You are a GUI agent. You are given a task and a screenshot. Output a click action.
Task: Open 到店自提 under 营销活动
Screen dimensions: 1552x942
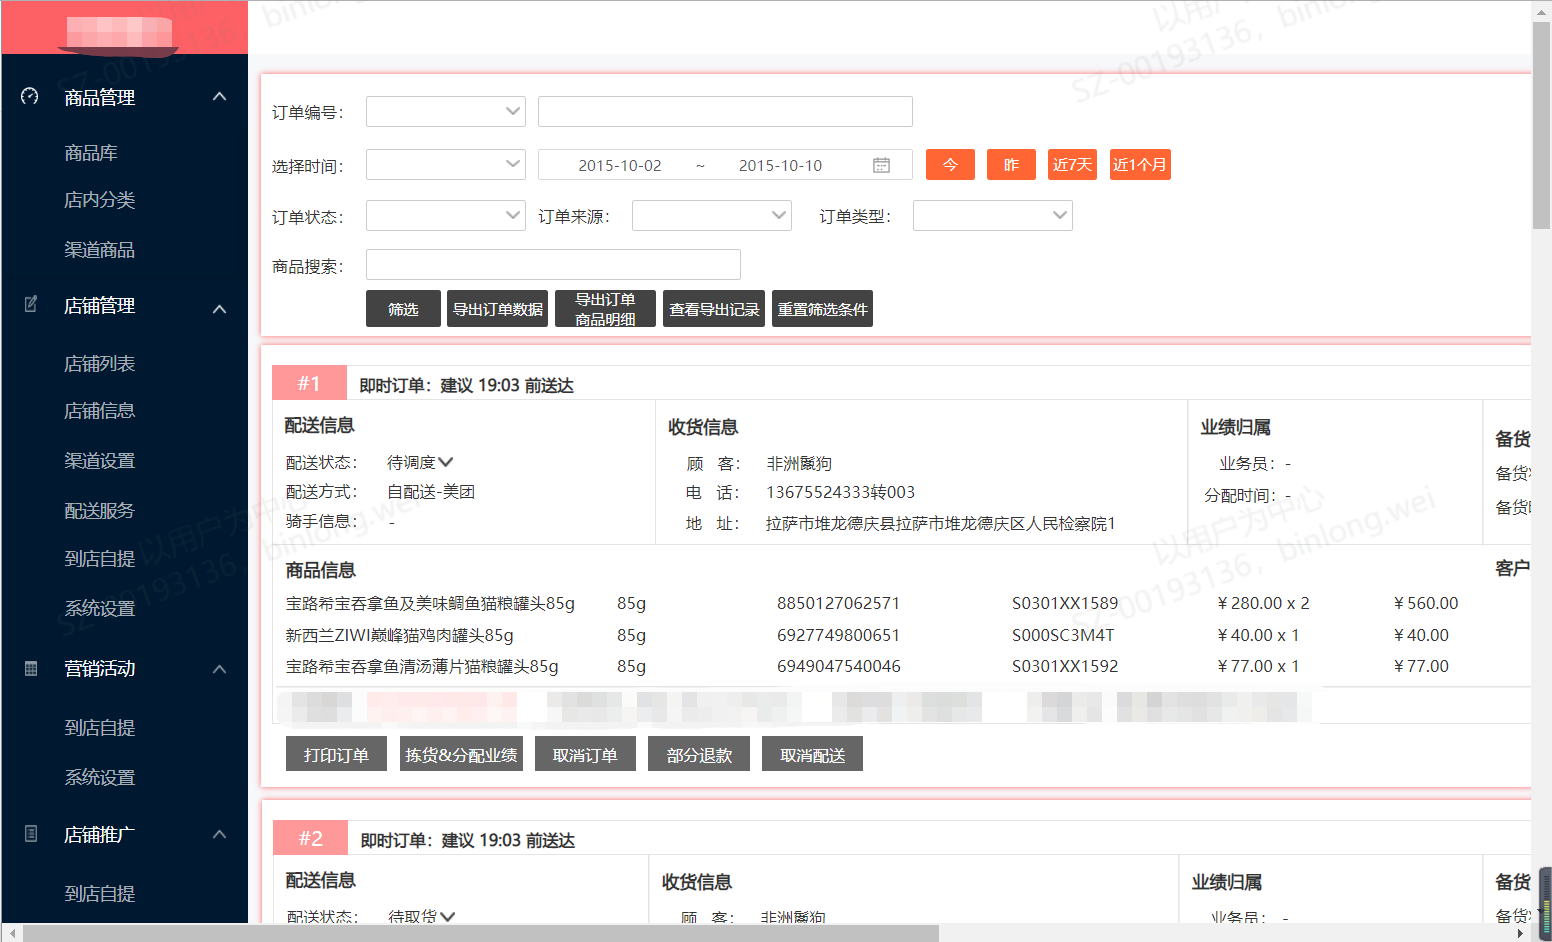point(99,727)
